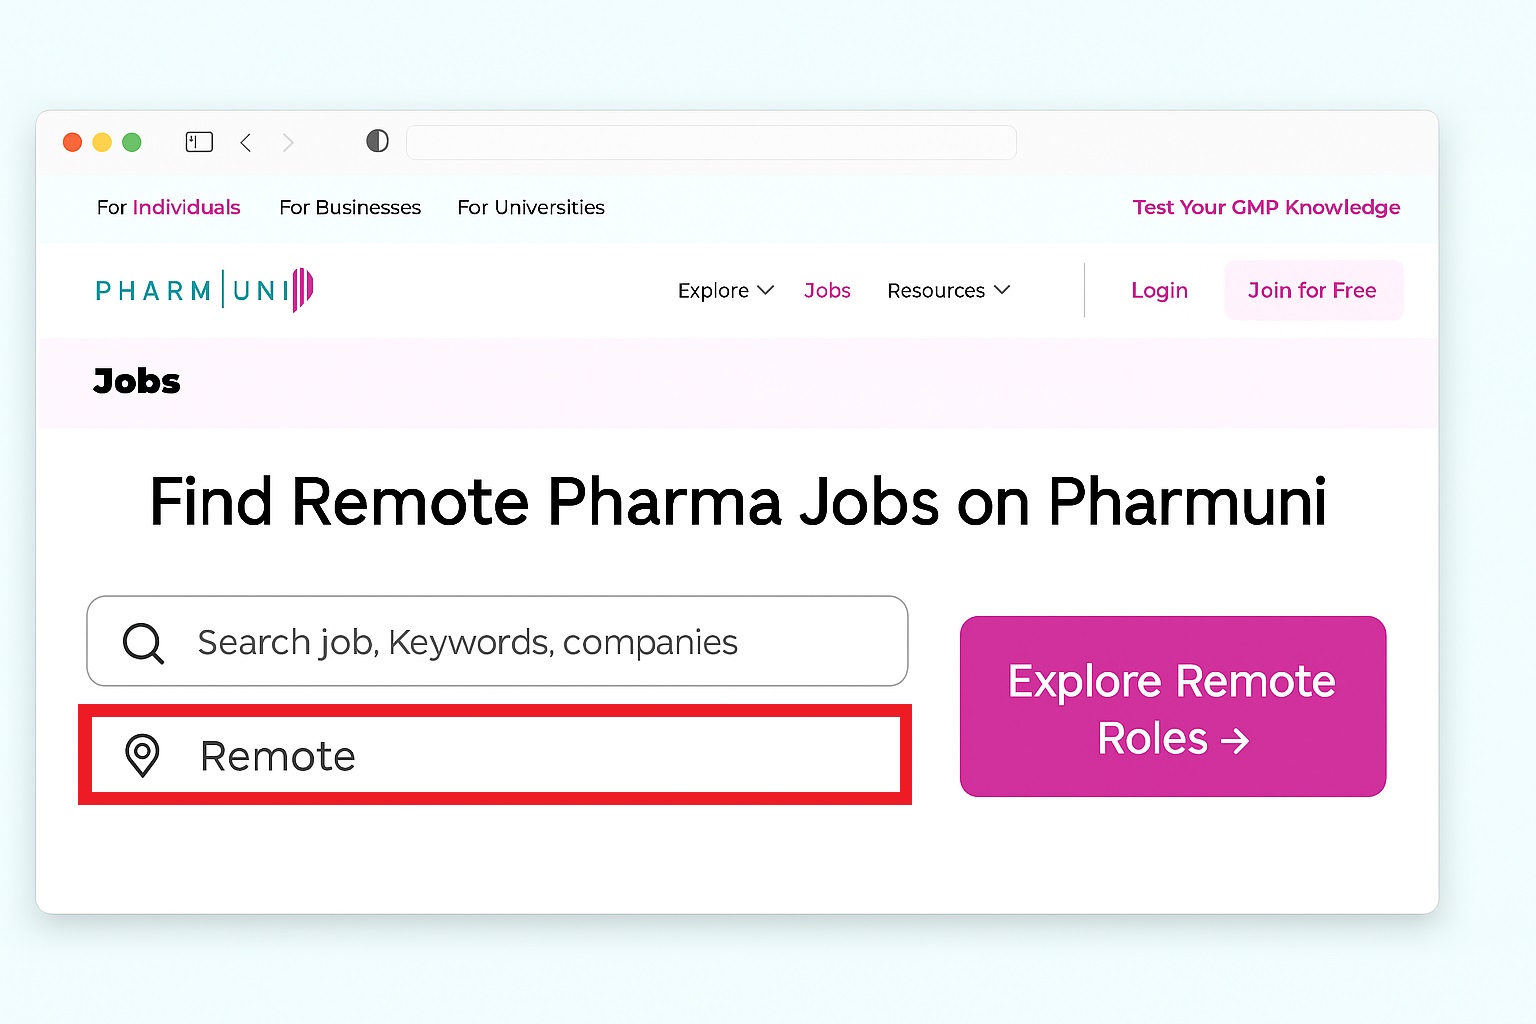Go back with the browser back arrow
The image size is (1536, 1024).
coord(246,142)
